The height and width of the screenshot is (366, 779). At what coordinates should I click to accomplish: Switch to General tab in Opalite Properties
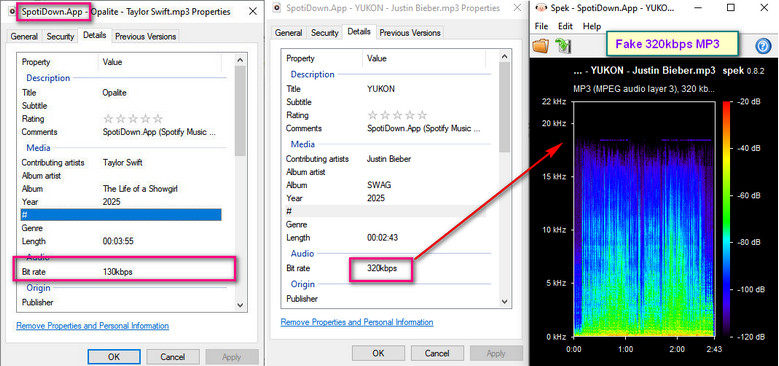[x=24, y=36]
